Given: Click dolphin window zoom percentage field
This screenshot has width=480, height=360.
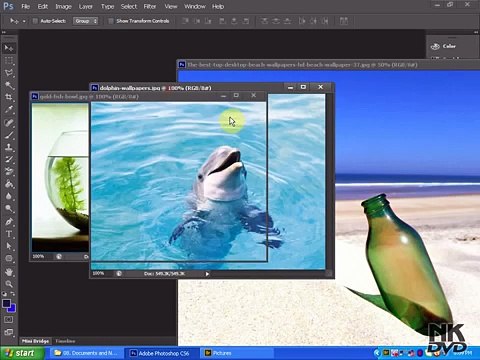Looking at the screenshot, I should click(x=99, y=273).
